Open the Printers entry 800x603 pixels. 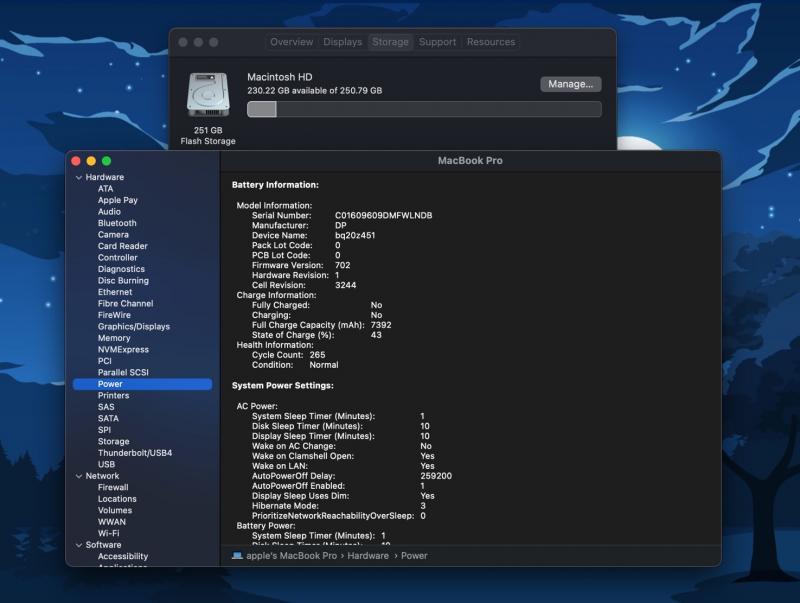[x=114, y=395]
